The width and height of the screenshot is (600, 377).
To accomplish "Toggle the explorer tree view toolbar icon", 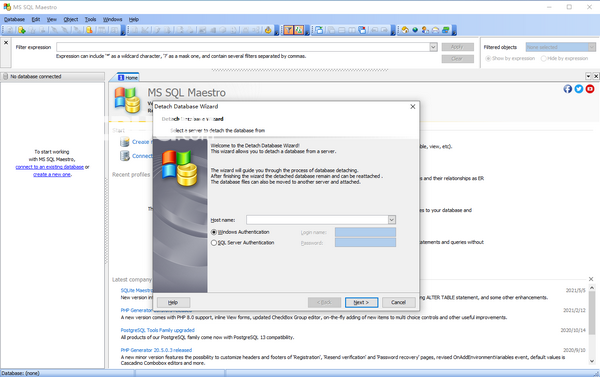I will (299, 30).
